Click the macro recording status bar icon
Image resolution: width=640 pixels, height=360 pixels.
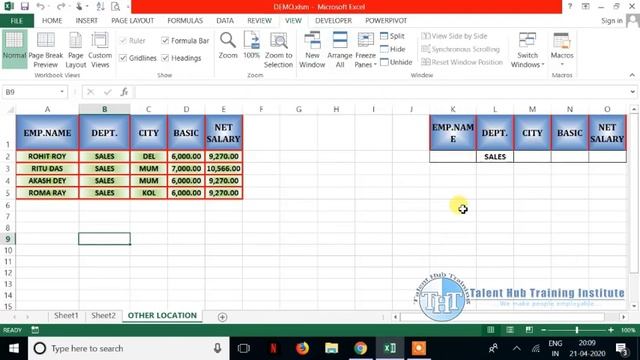(35, 330)
